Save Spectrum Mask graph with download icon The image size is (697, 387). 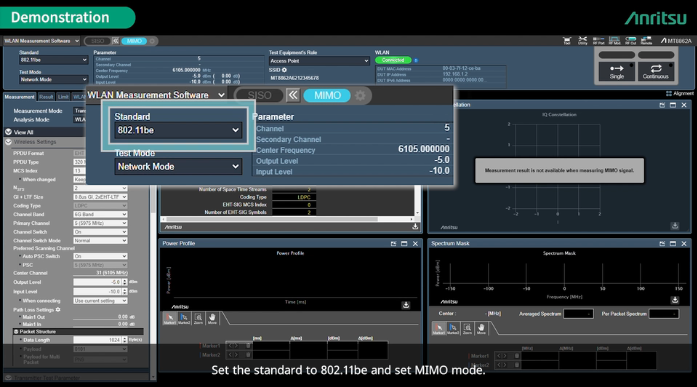coord(675,300)
